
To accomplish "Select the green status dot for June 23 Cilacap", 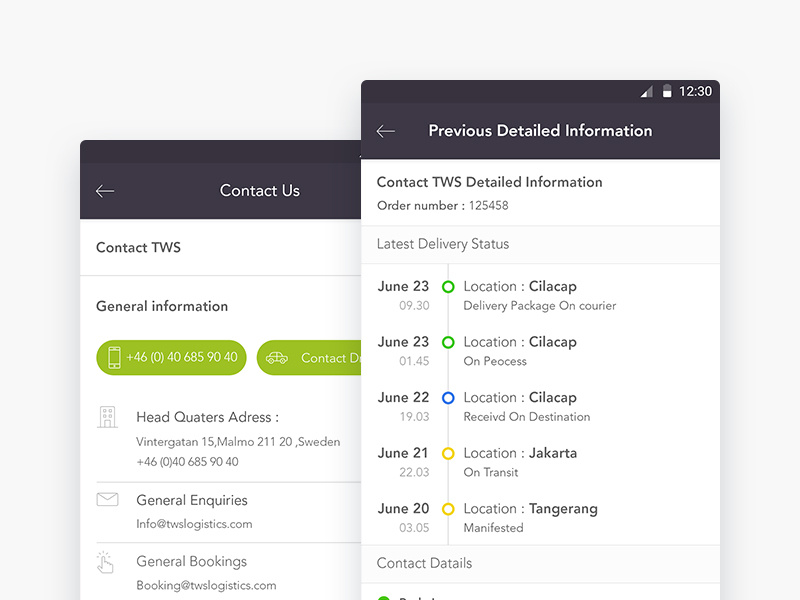I will (x=448, y=286).
